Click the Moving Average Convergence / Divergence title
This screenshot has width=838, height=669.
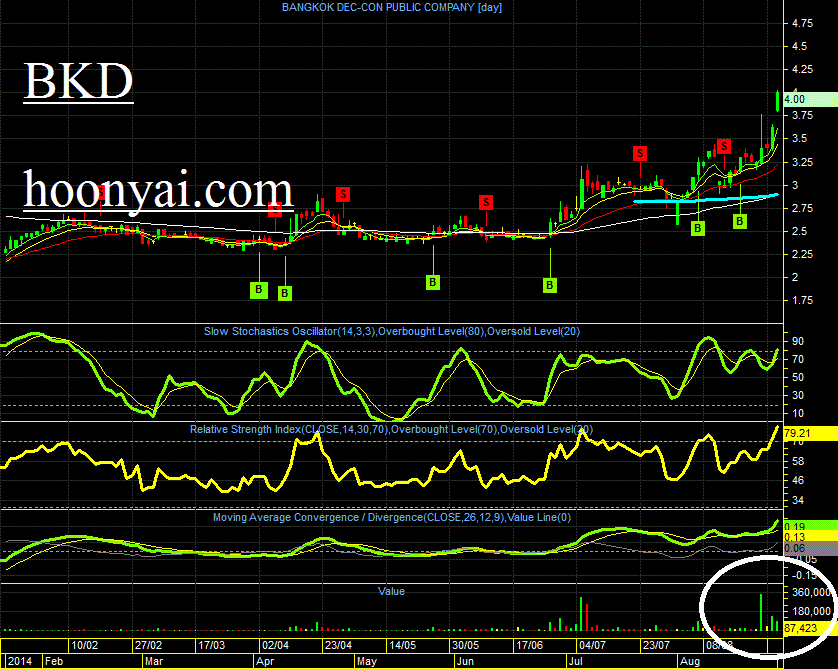[x=392, y=517]
